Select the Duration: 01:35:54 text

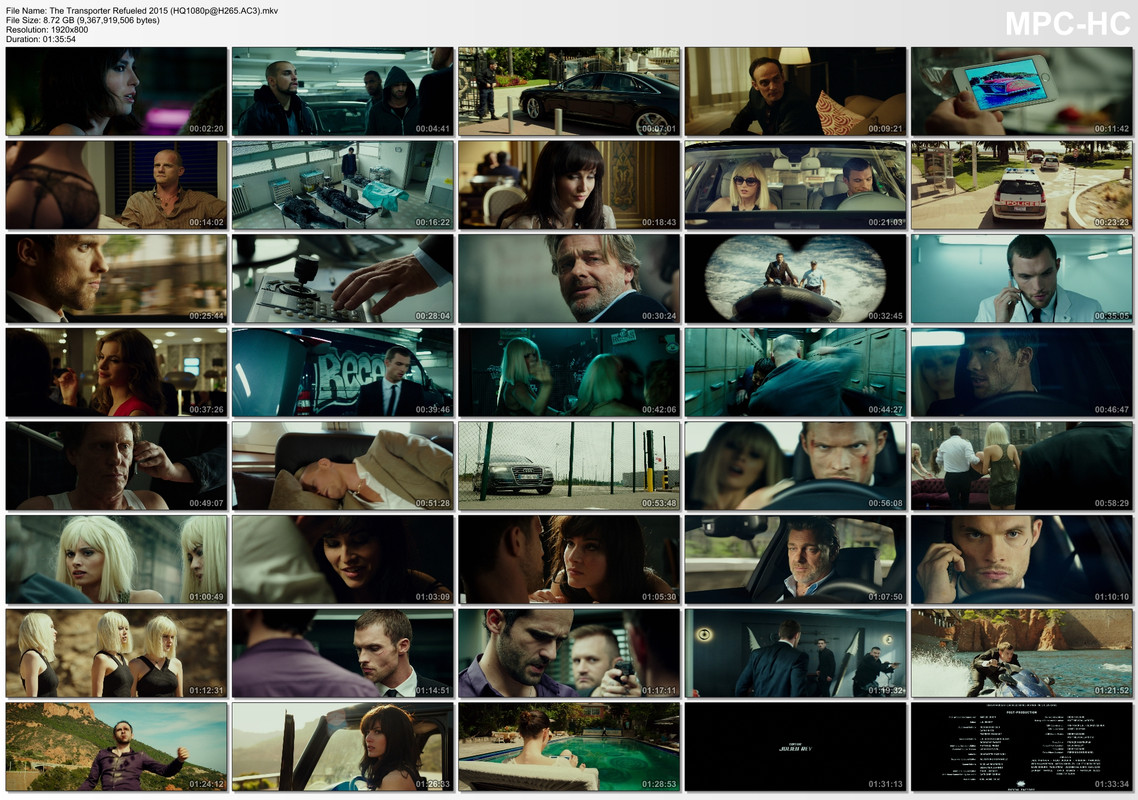(x=41, y=39)
